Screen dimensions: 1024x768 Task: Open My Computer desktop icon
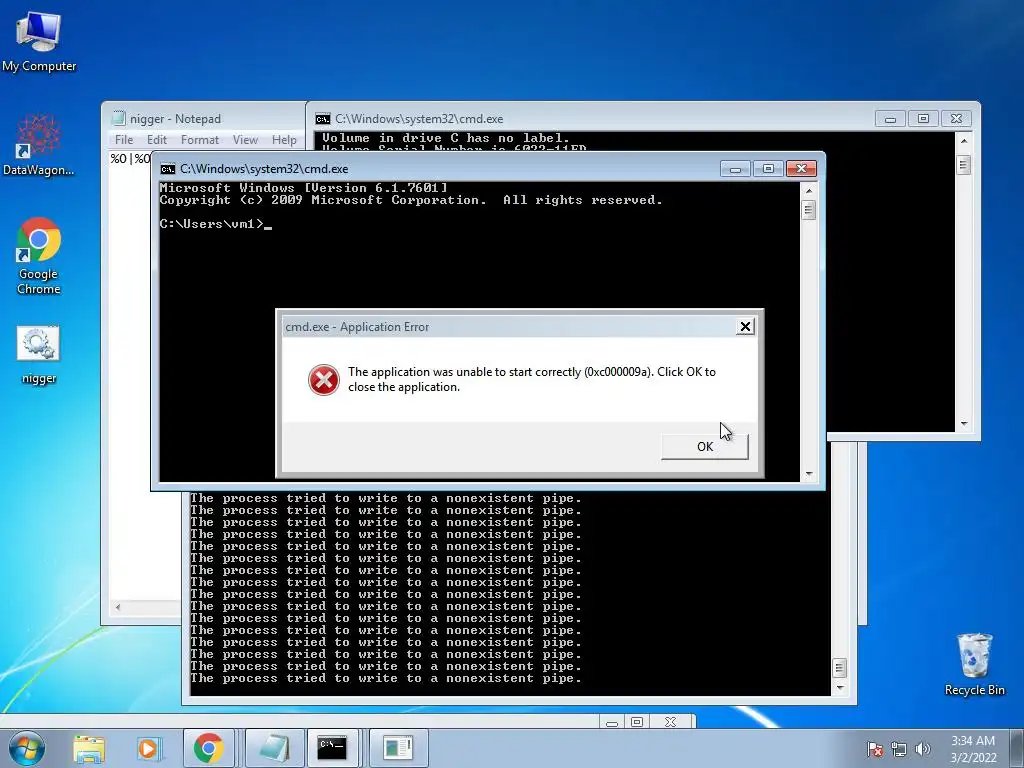(x=39, y=40)
